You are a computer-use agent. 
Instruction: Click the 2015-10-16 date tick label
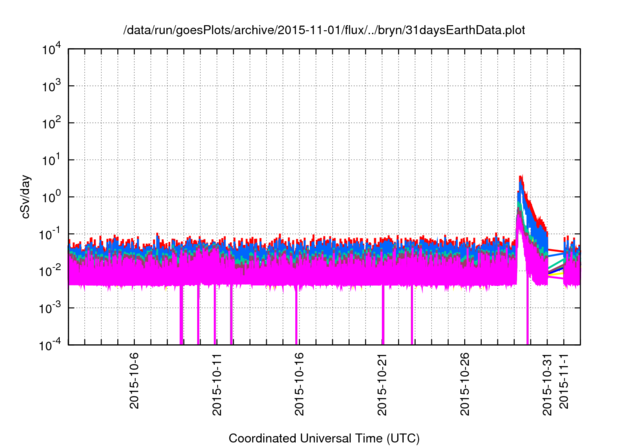tap(299, 384)
